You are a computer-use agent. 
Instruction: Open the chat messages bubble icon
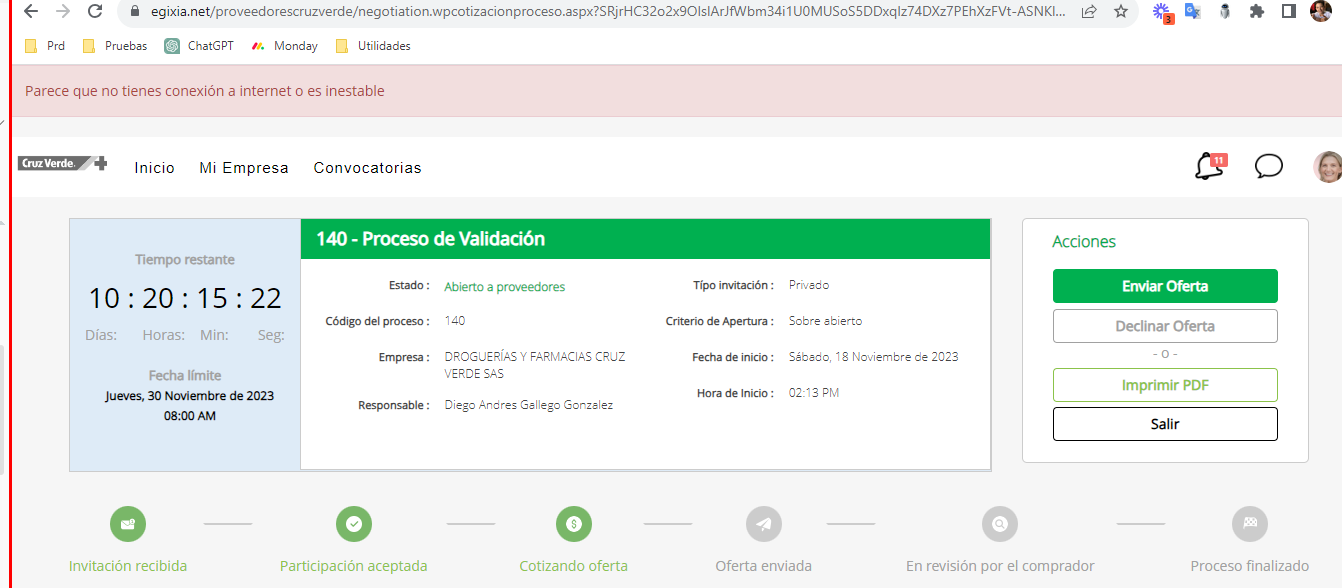click(1268, 167)
